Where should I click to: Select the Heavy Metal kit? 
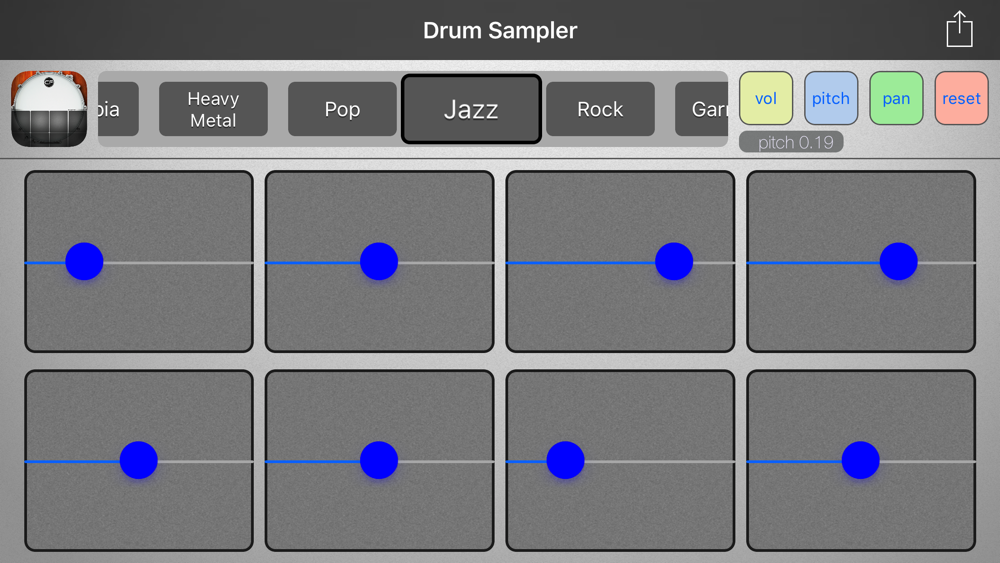[x=213, y=109]
